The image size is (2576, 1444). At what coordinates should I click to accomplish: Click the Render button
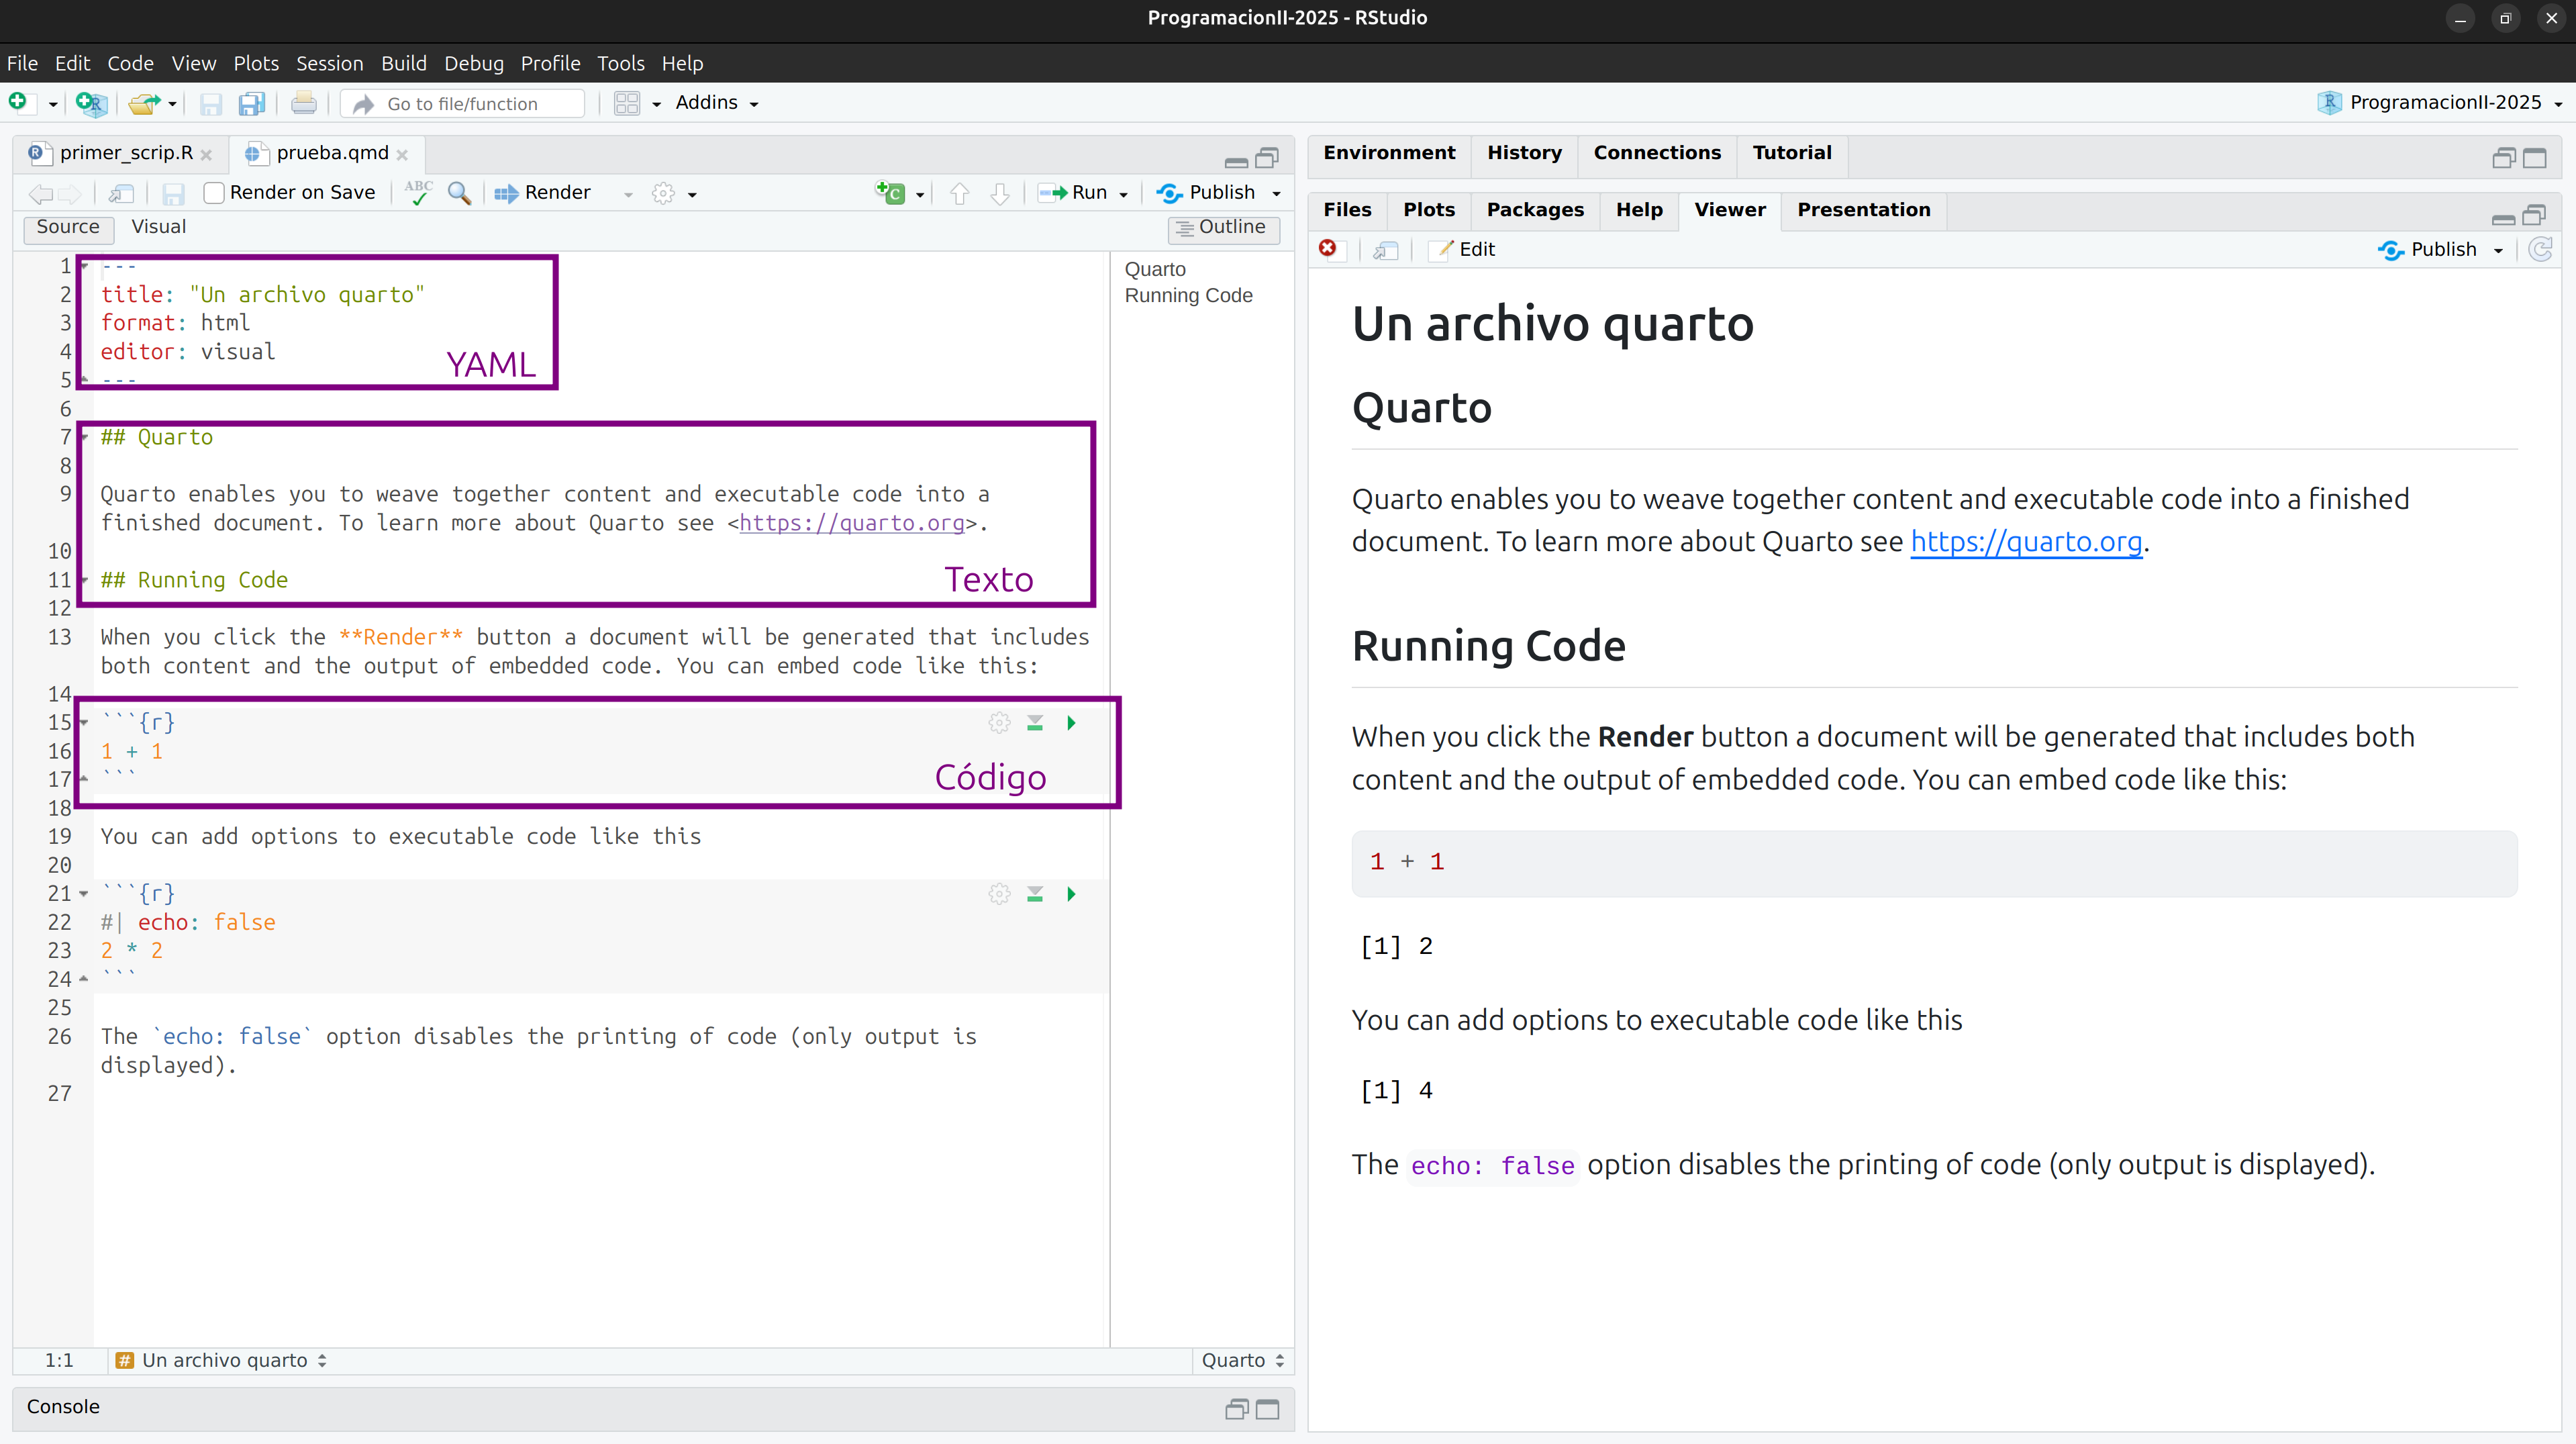click(543, 193)
